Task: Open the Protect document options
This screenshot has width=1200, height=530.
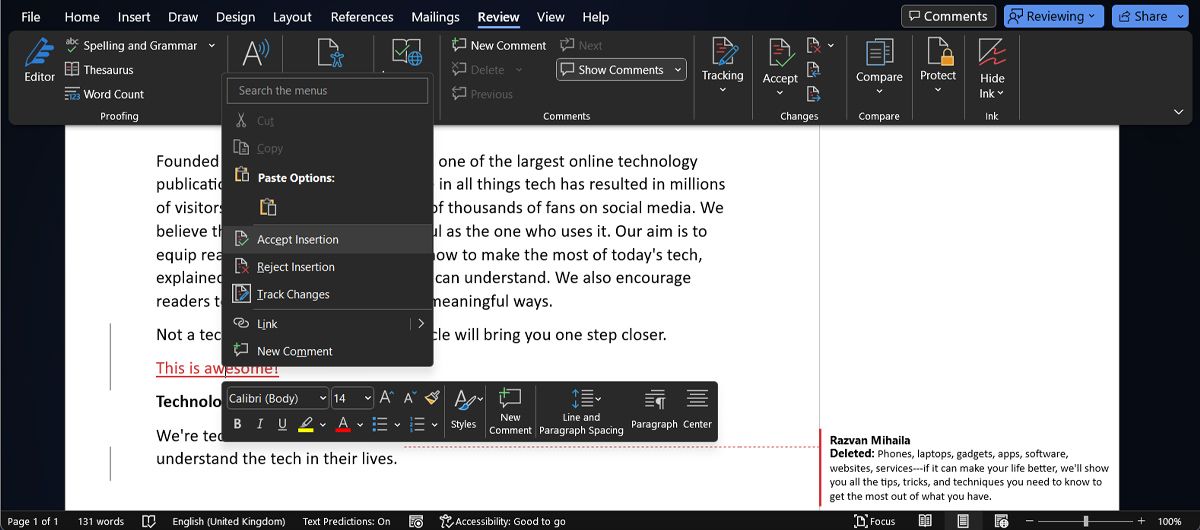Action: coord(938,62)
